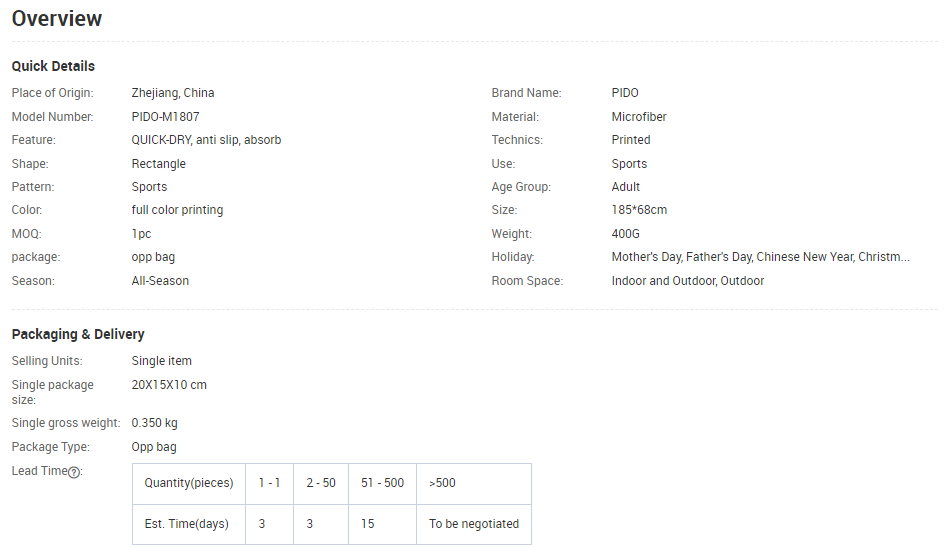Click the Zhejiang, China origin value

(x=173, y=93)
